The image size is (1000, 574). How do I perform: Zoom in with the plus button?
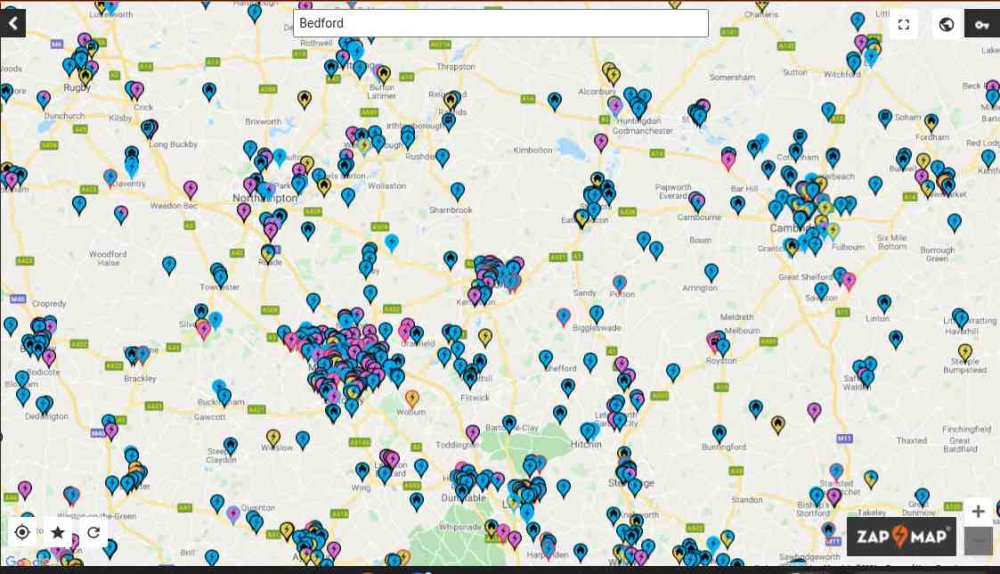978,511
